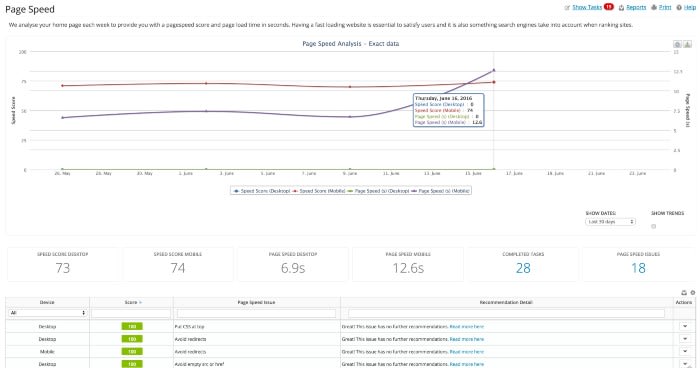Toggle Speed Score (Mobile) legend series
The height and width of the screenshot is (368, 700).
[x=319, y=191]
